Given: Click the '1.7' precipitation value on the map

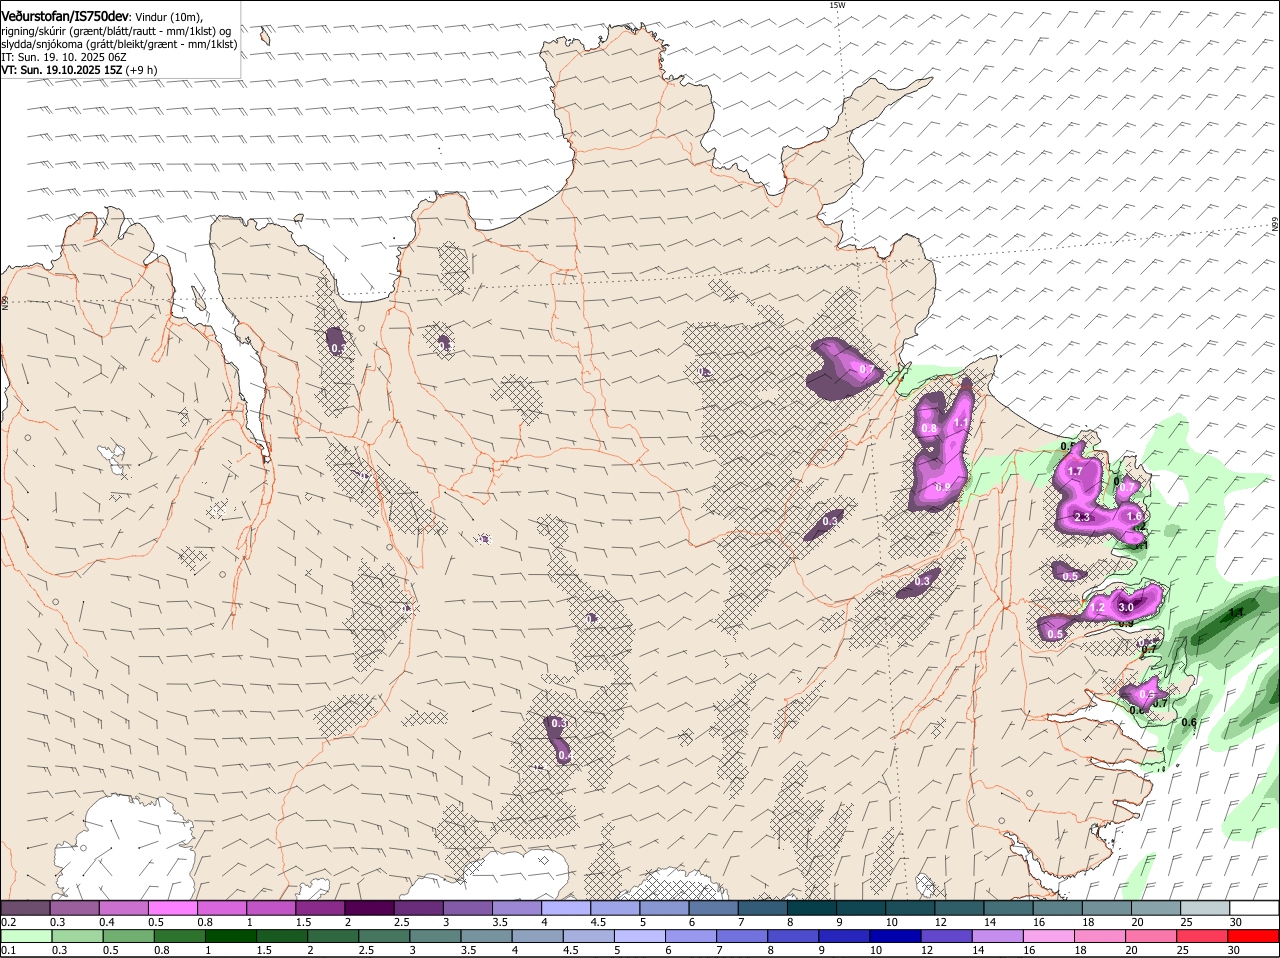Looking at the screenshot, I should pos(1075,471).
